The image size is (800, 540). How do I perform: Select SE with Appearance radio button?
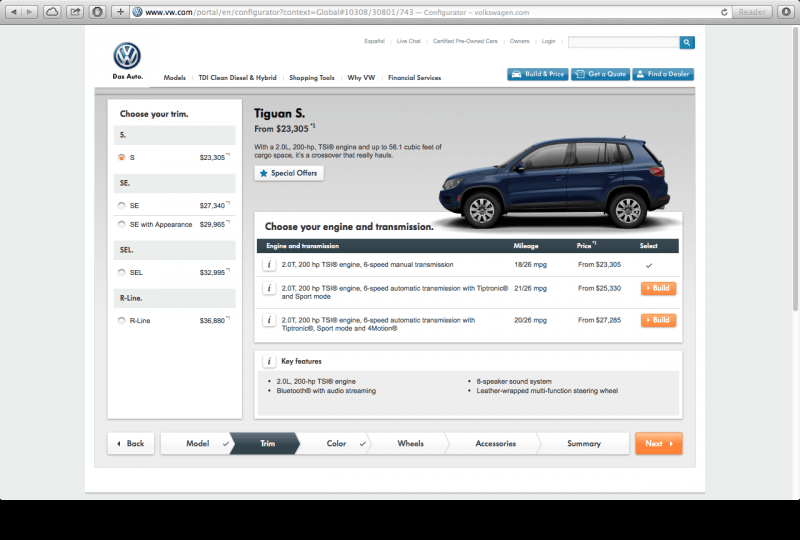pyautogui.click(x=121, y=224)
